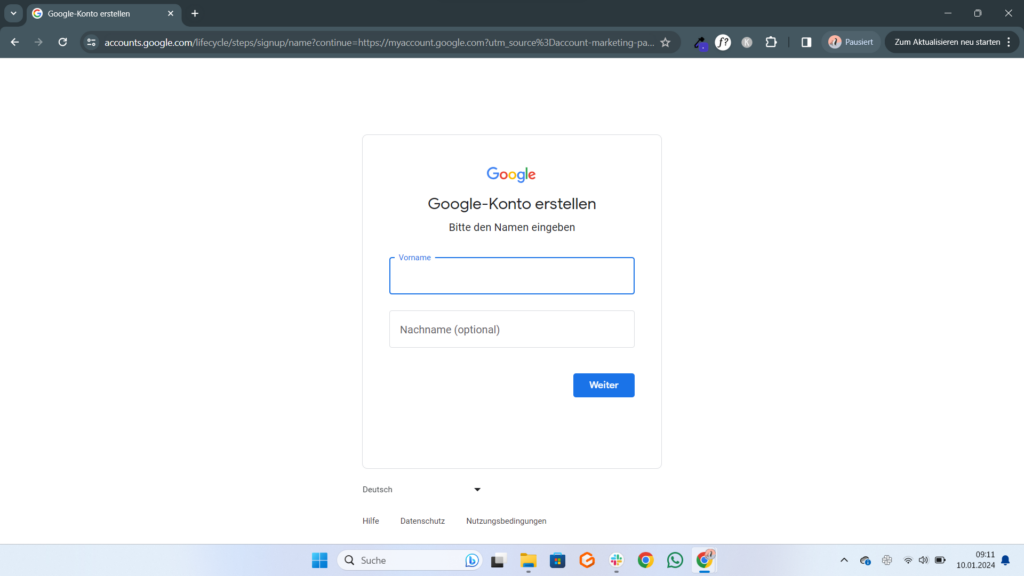Screen dimensions: 1024x576
Task: Open the Chrome side panel
Action: pos(806,43)
